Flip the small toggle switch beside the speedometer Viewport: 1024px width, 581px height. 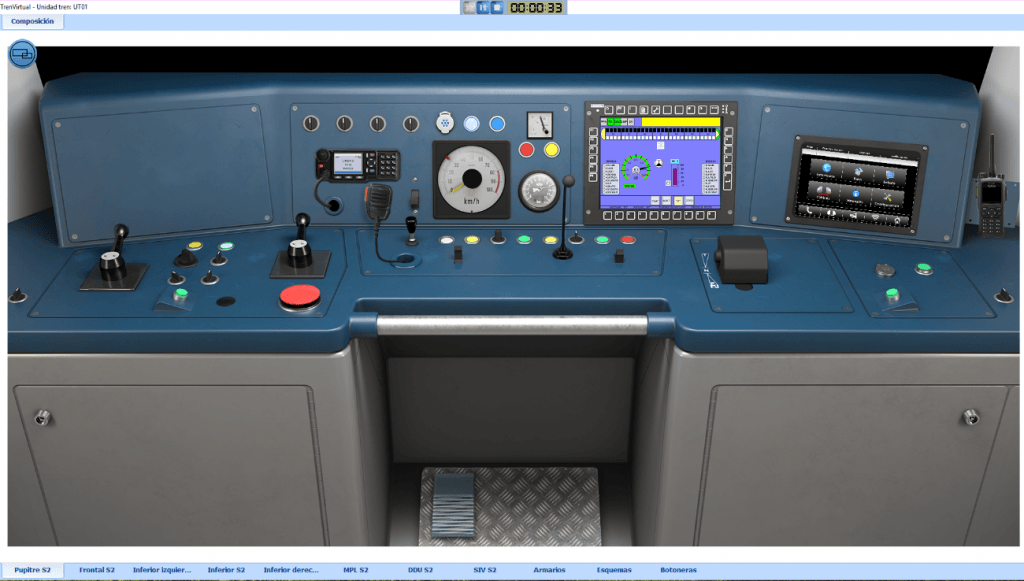tap(414, 198)
